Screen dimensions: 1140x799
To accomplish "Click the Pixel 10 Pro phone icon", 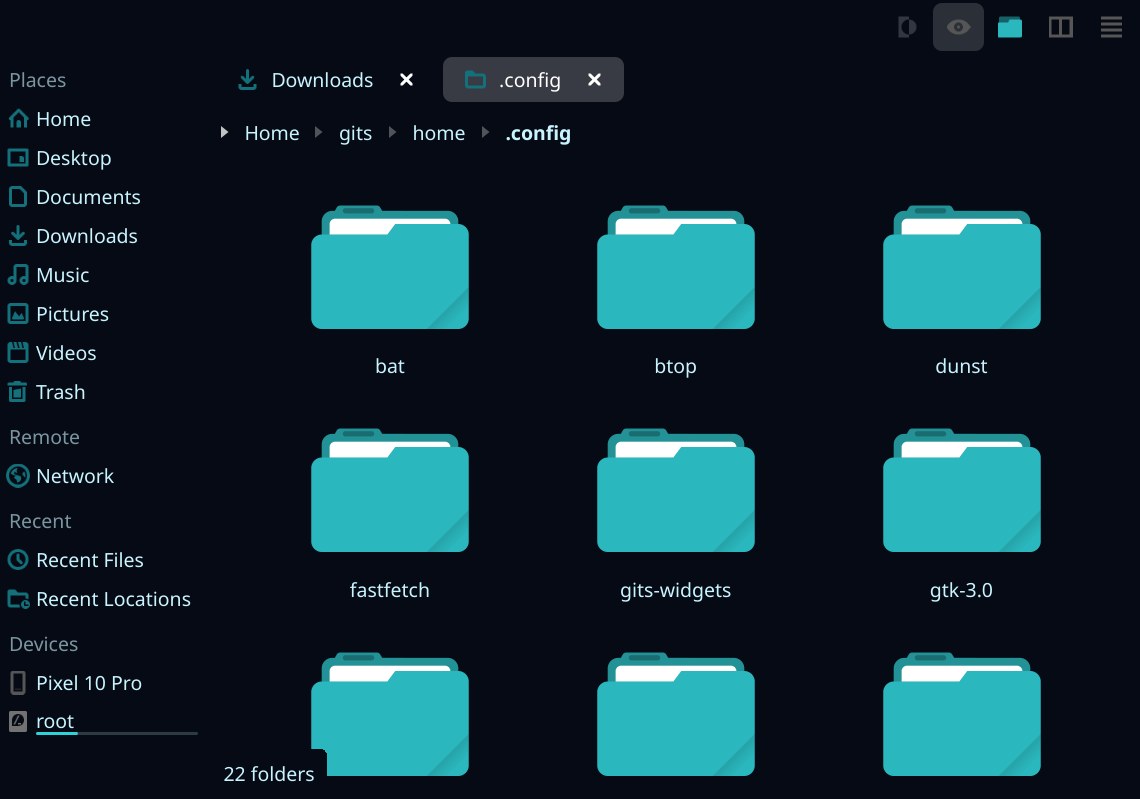I will [18, 683].
